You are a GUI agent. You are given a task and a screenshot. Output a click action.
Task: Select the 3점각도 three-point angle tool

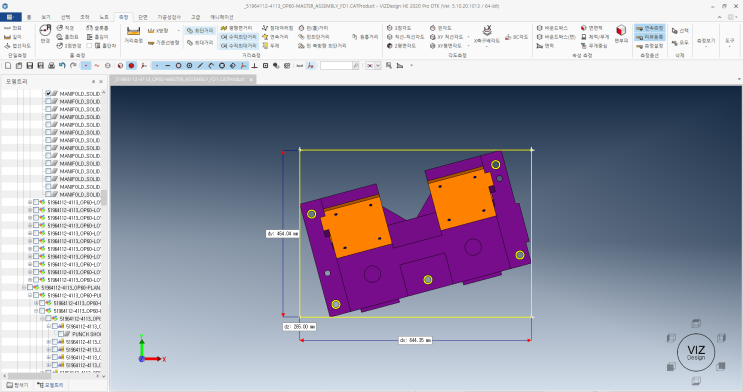pyautogui.click(x=399, y=28)
